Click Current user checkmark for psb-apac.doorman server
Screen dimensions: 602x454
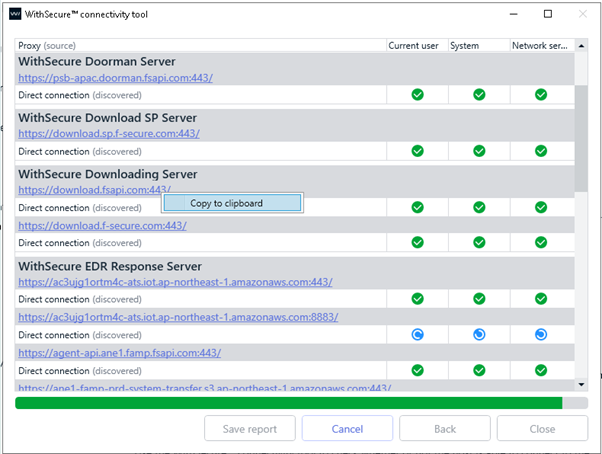point(417,94)
